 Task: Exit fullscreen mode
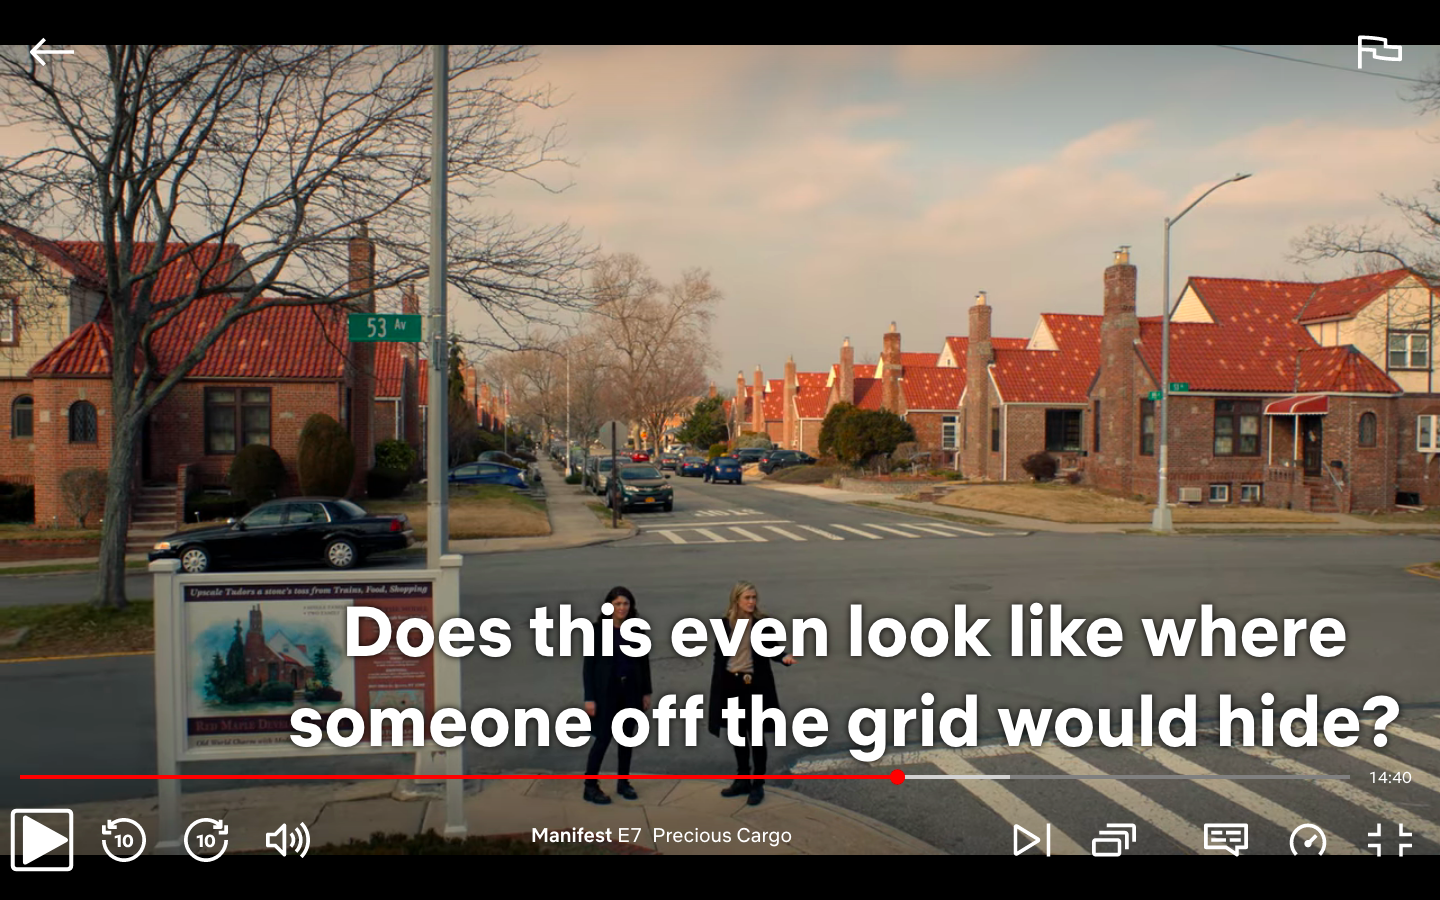[1390, 840]
